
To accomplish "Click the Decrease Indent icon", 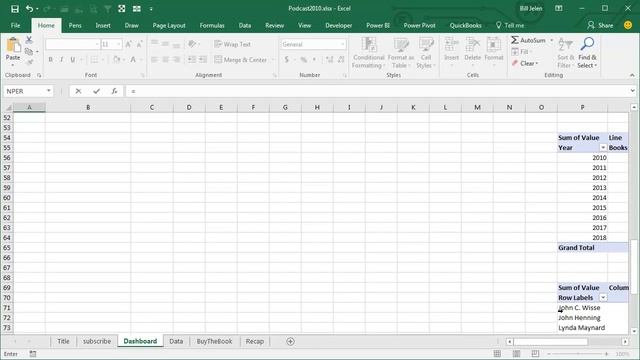I will pyautogui.click(x=191, y=60).
